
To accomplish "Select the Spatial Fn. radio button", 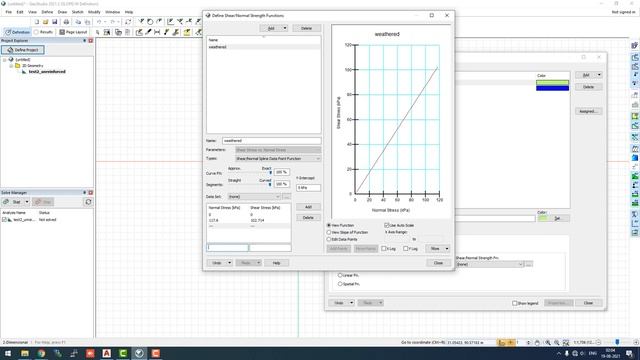I will click(340, 284).
